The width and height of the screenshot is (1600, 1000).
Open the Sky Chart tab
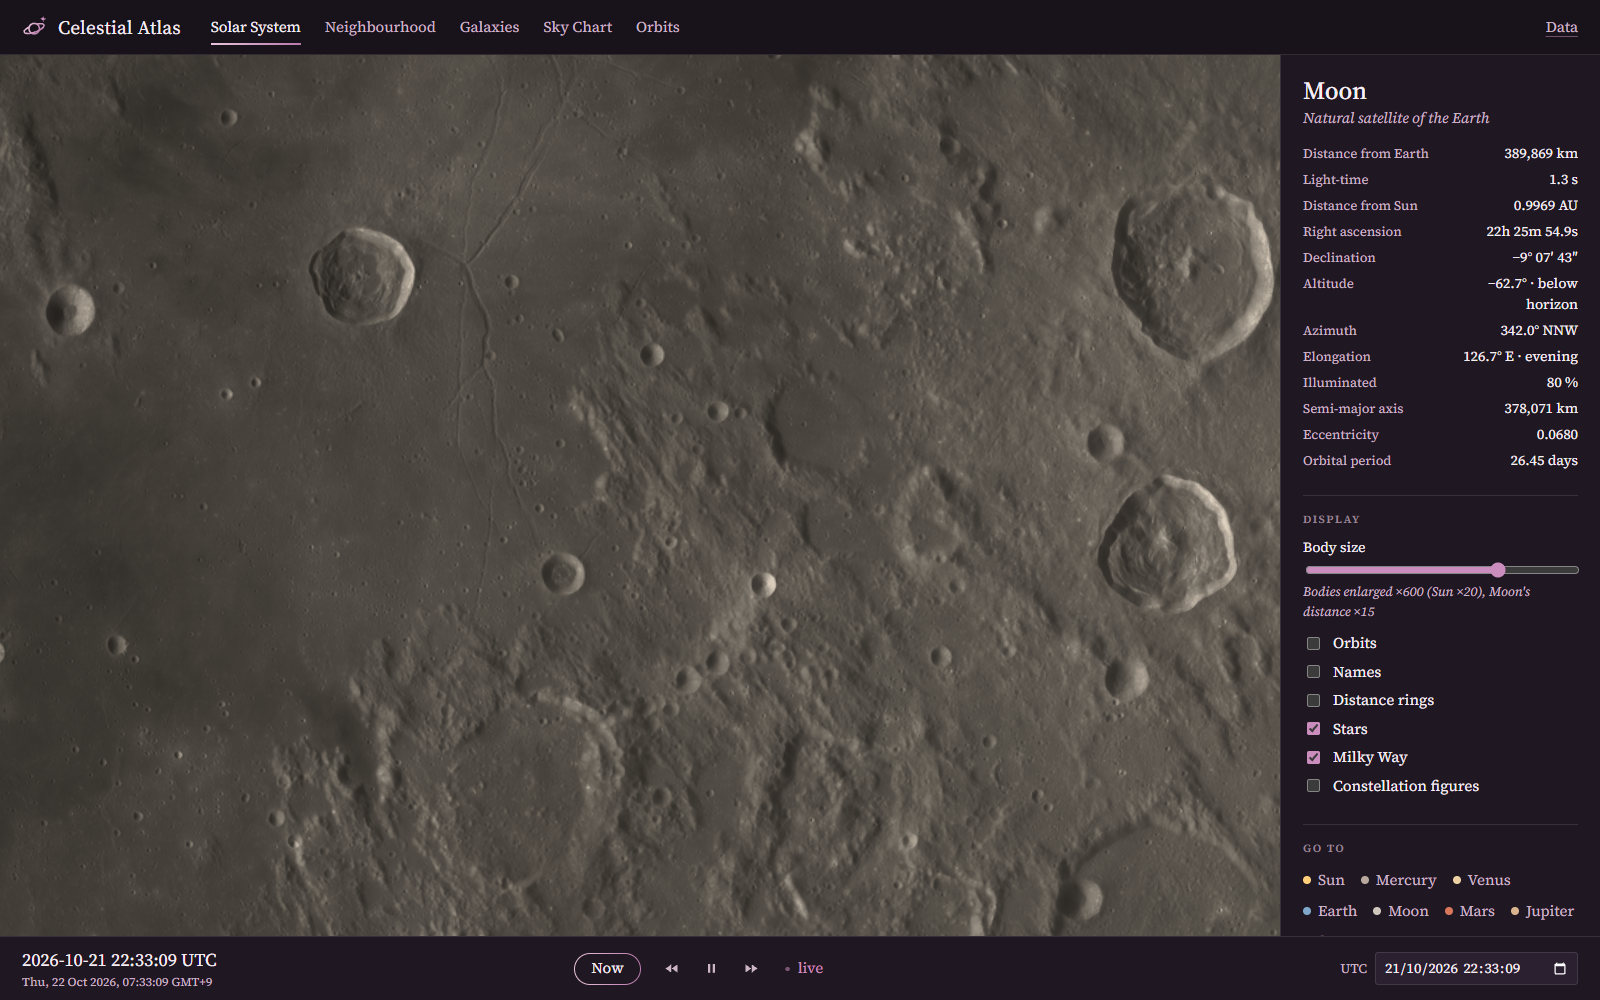(577, 27)
